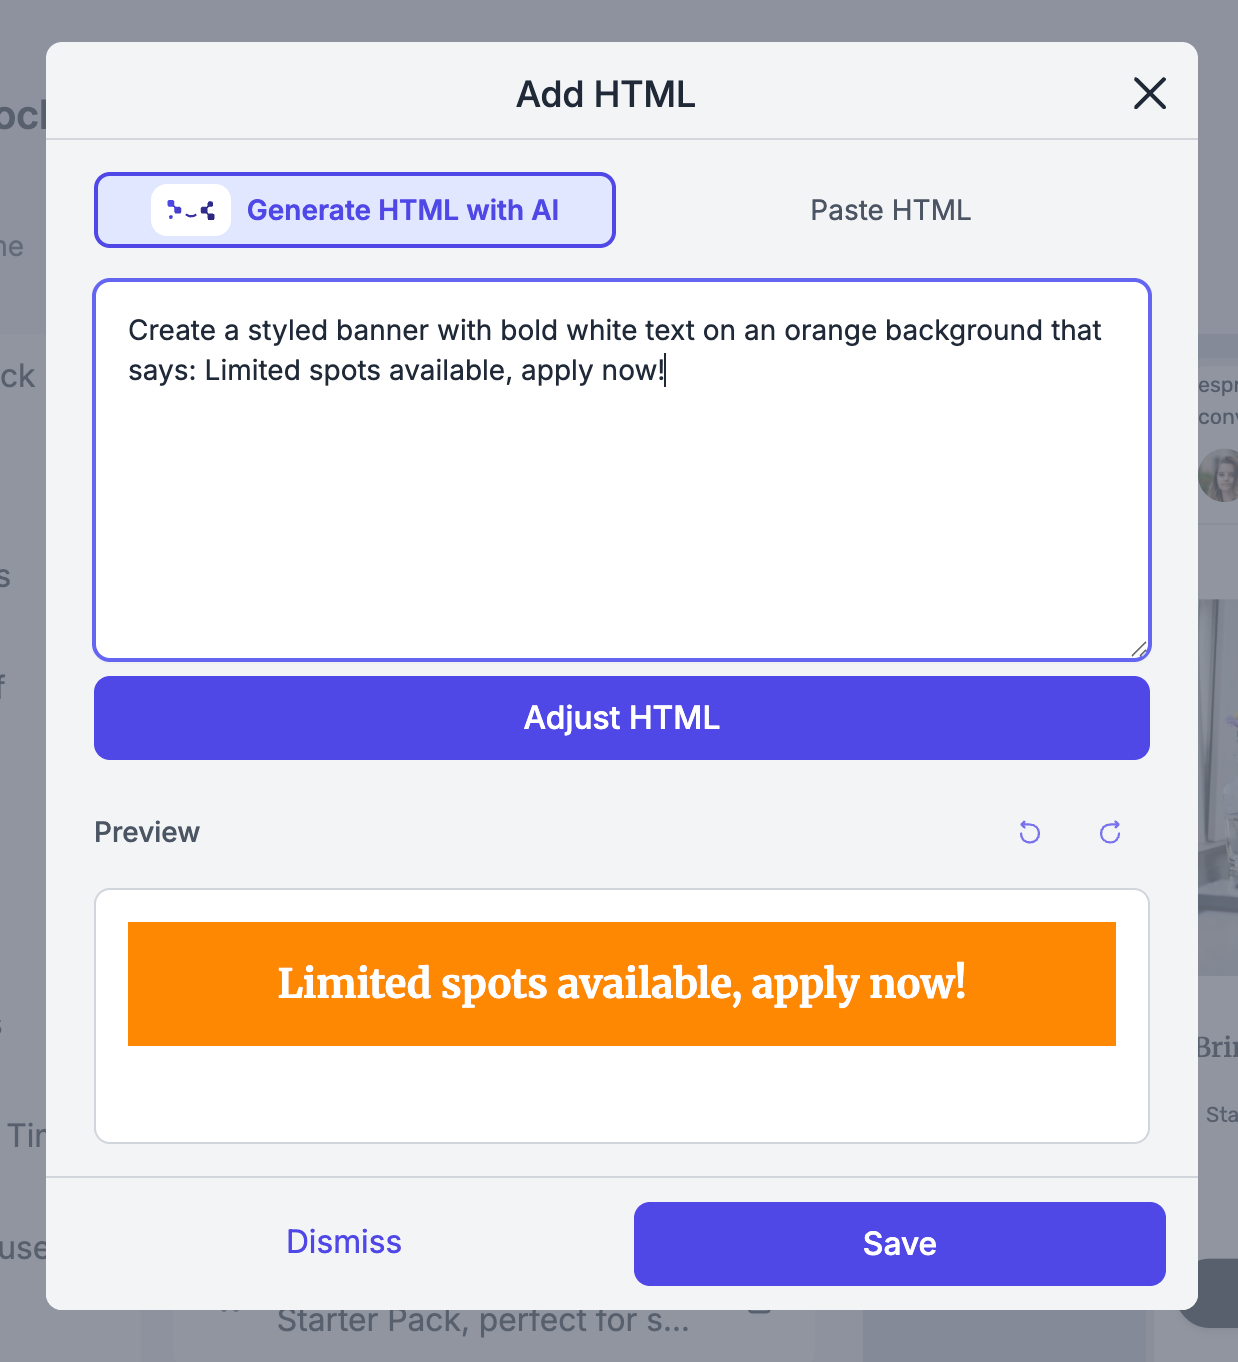1238x1362 pixels.
Task: Switch to the Generate HTML with AI tab
Action: click(402, 210)
